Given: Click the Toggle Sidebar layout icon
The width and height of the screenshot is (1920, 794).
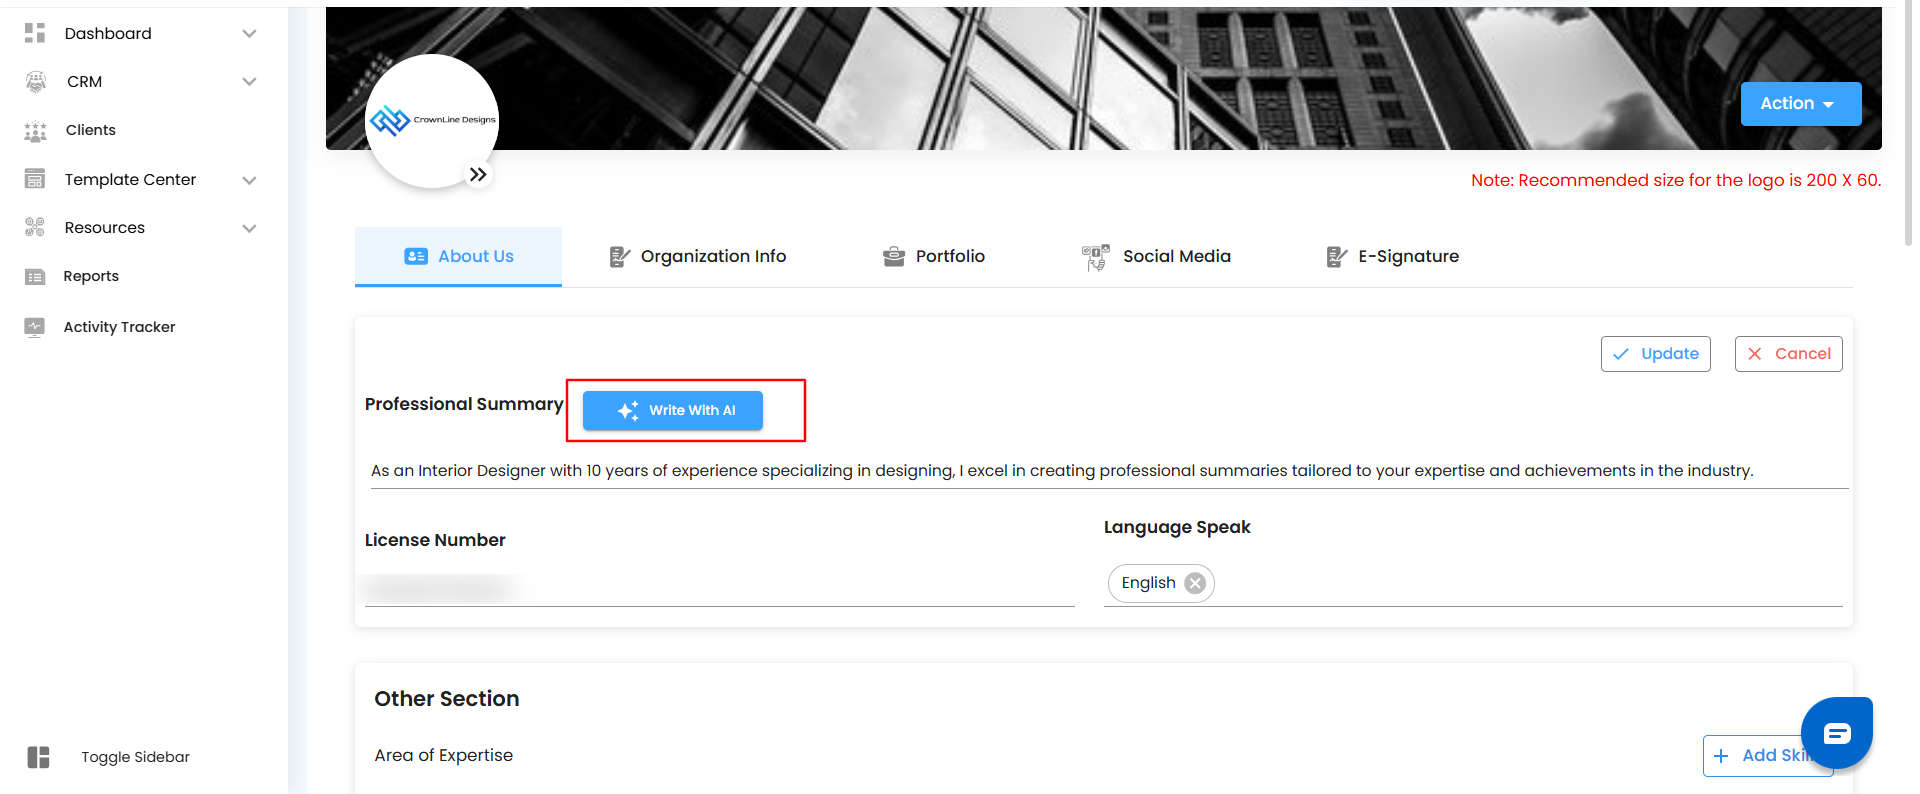Looking at the screenshot, I should point(39,757).
